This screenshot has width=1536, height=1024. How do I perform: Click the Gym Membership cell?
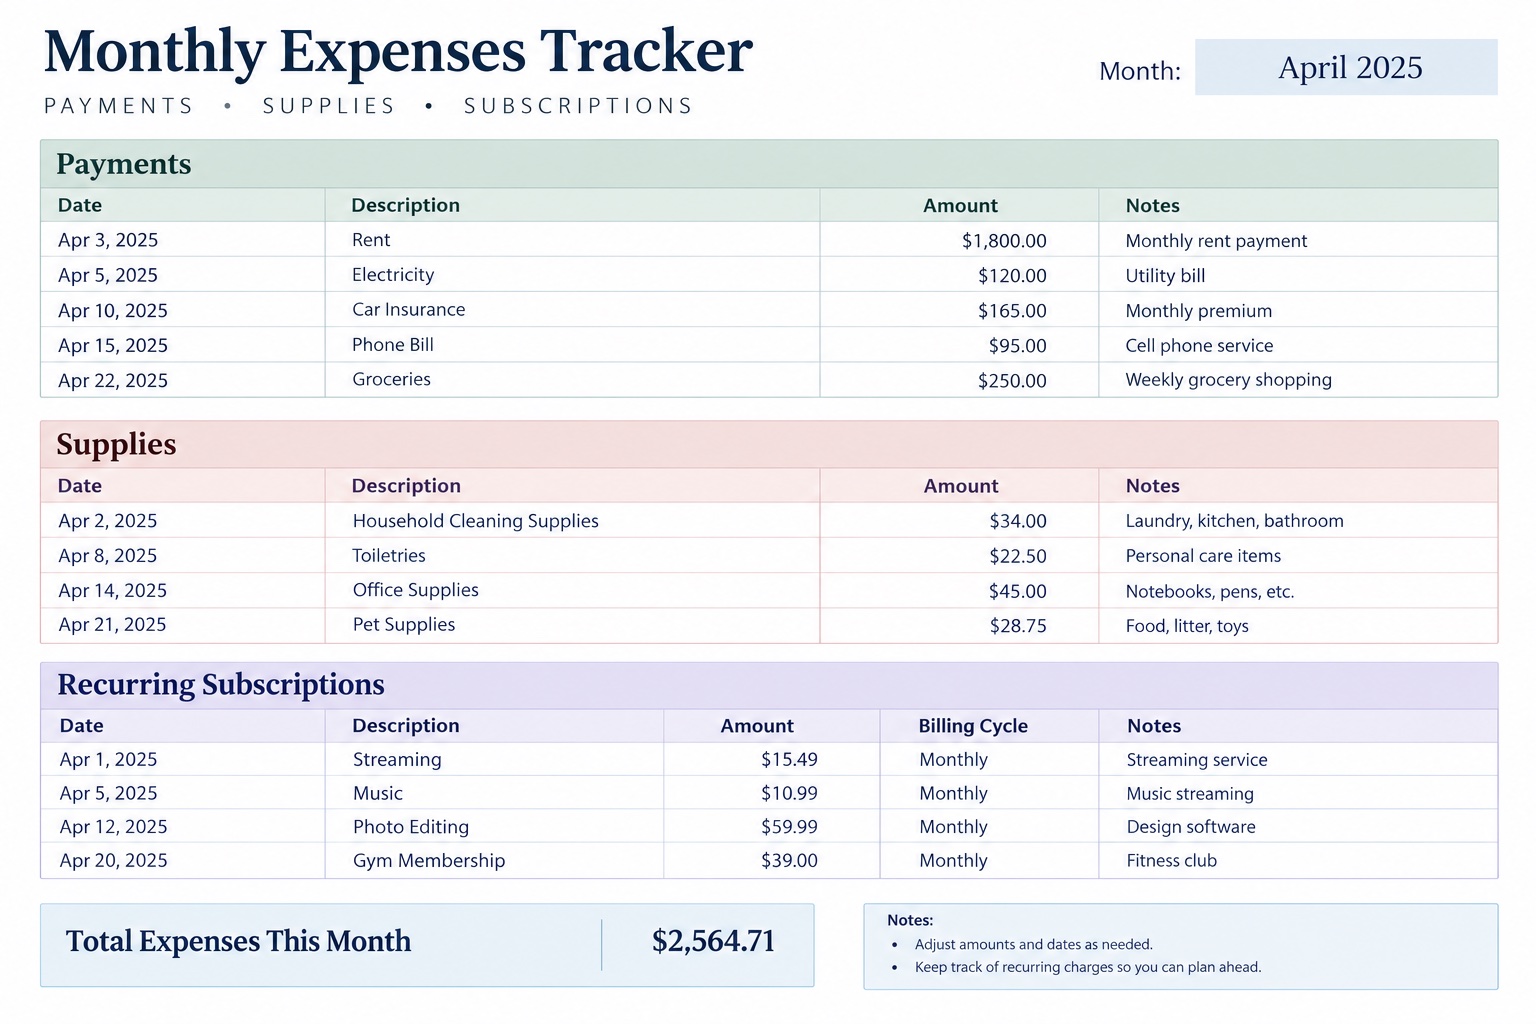(x=494, y=860)
